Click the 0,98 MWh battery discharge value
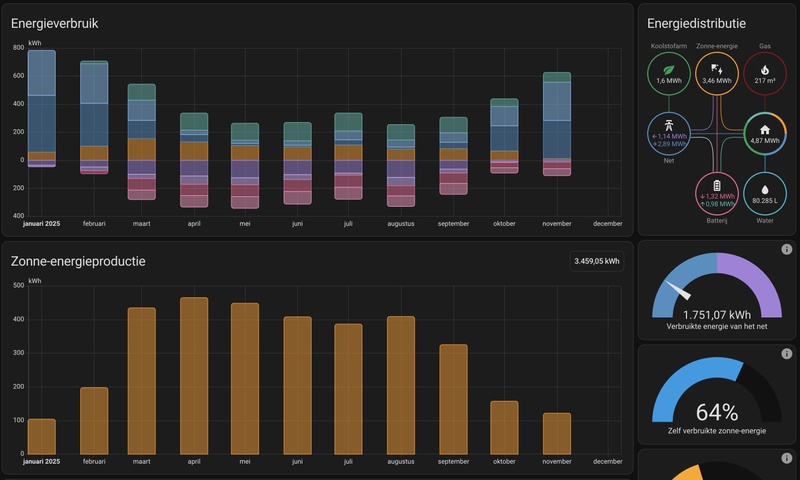The height and width of the screenshot is (480, 800). [717, 204]
